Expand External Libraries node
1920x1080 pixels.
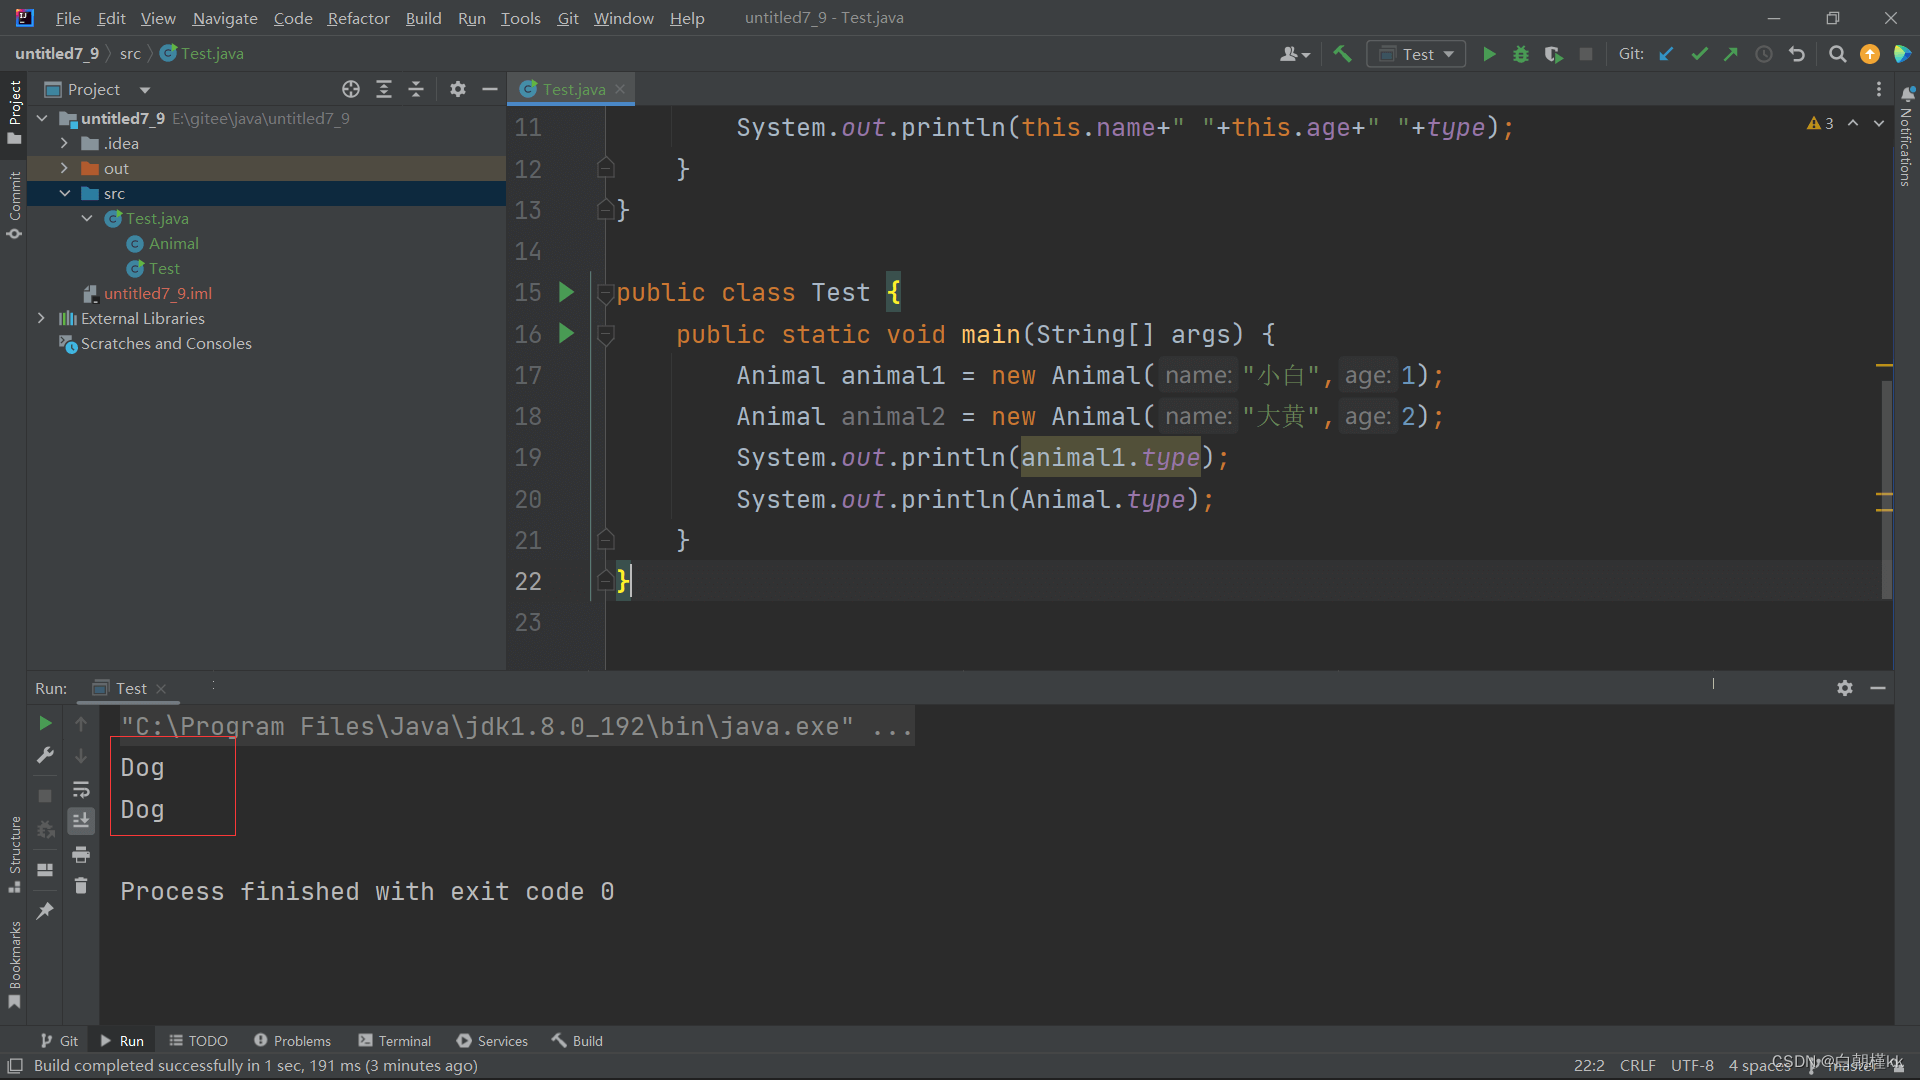tap(41, 319)
